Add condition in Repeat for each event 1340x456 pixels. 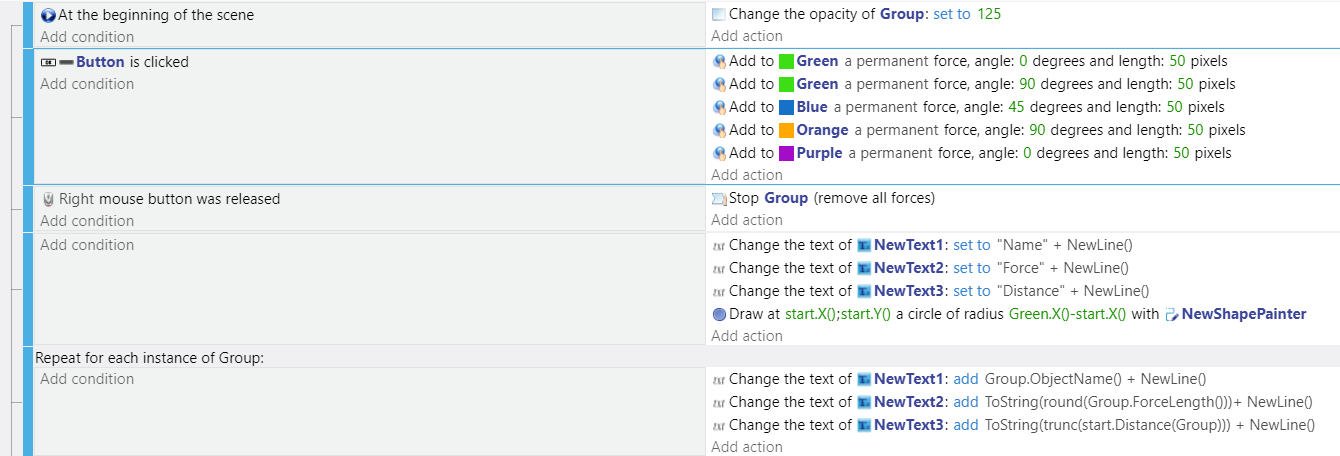pyautogui.click(x=87, y=379)
